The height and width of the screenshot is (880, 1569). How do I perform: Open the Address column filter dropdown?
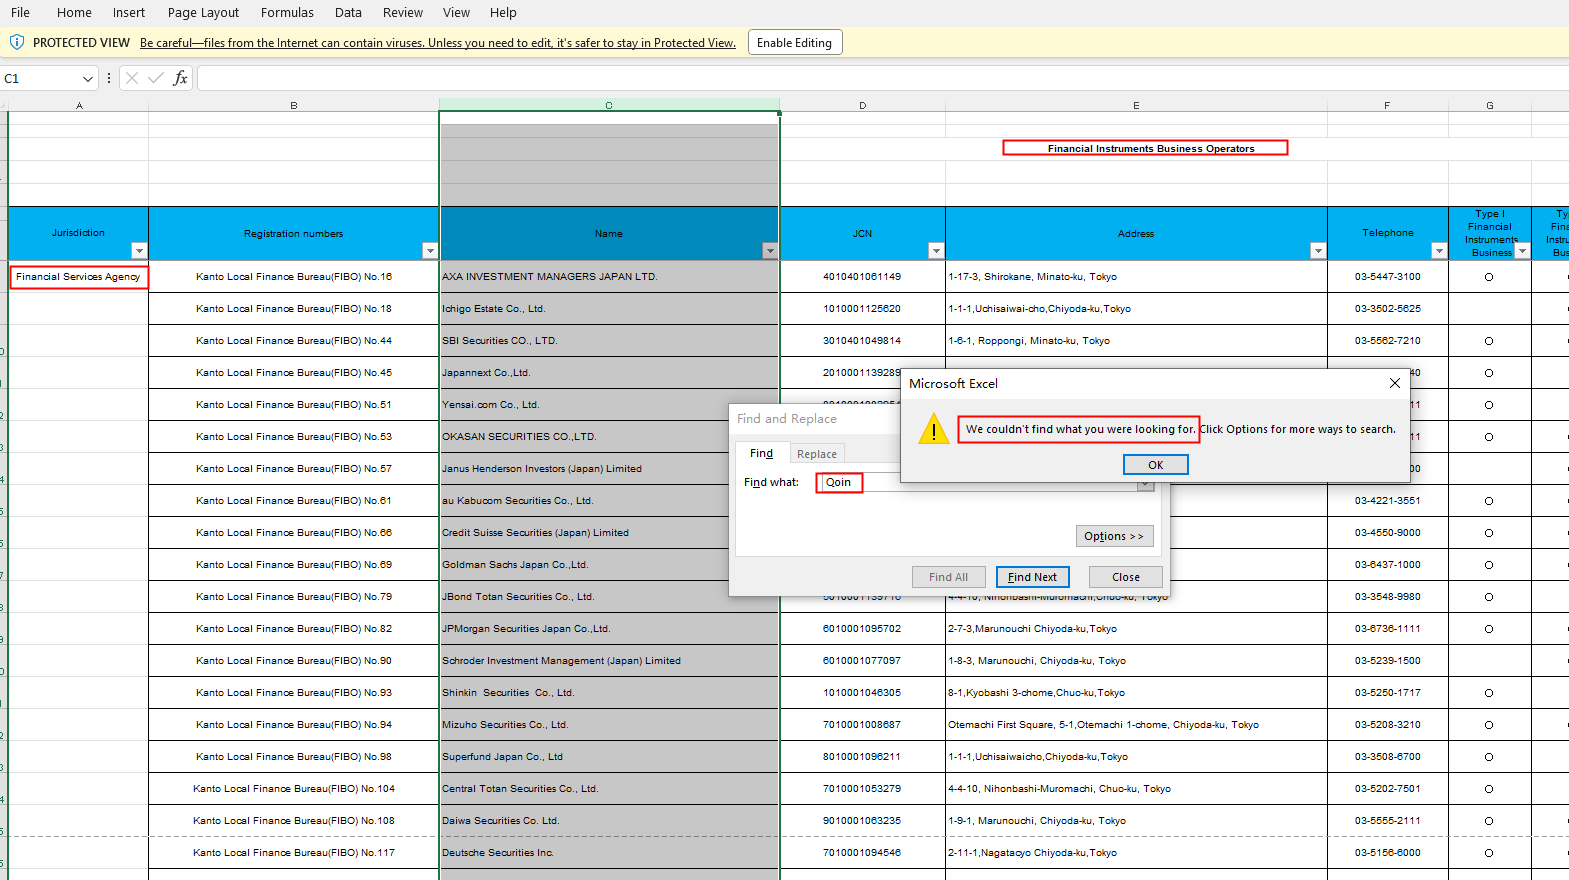coord(1317,251)
